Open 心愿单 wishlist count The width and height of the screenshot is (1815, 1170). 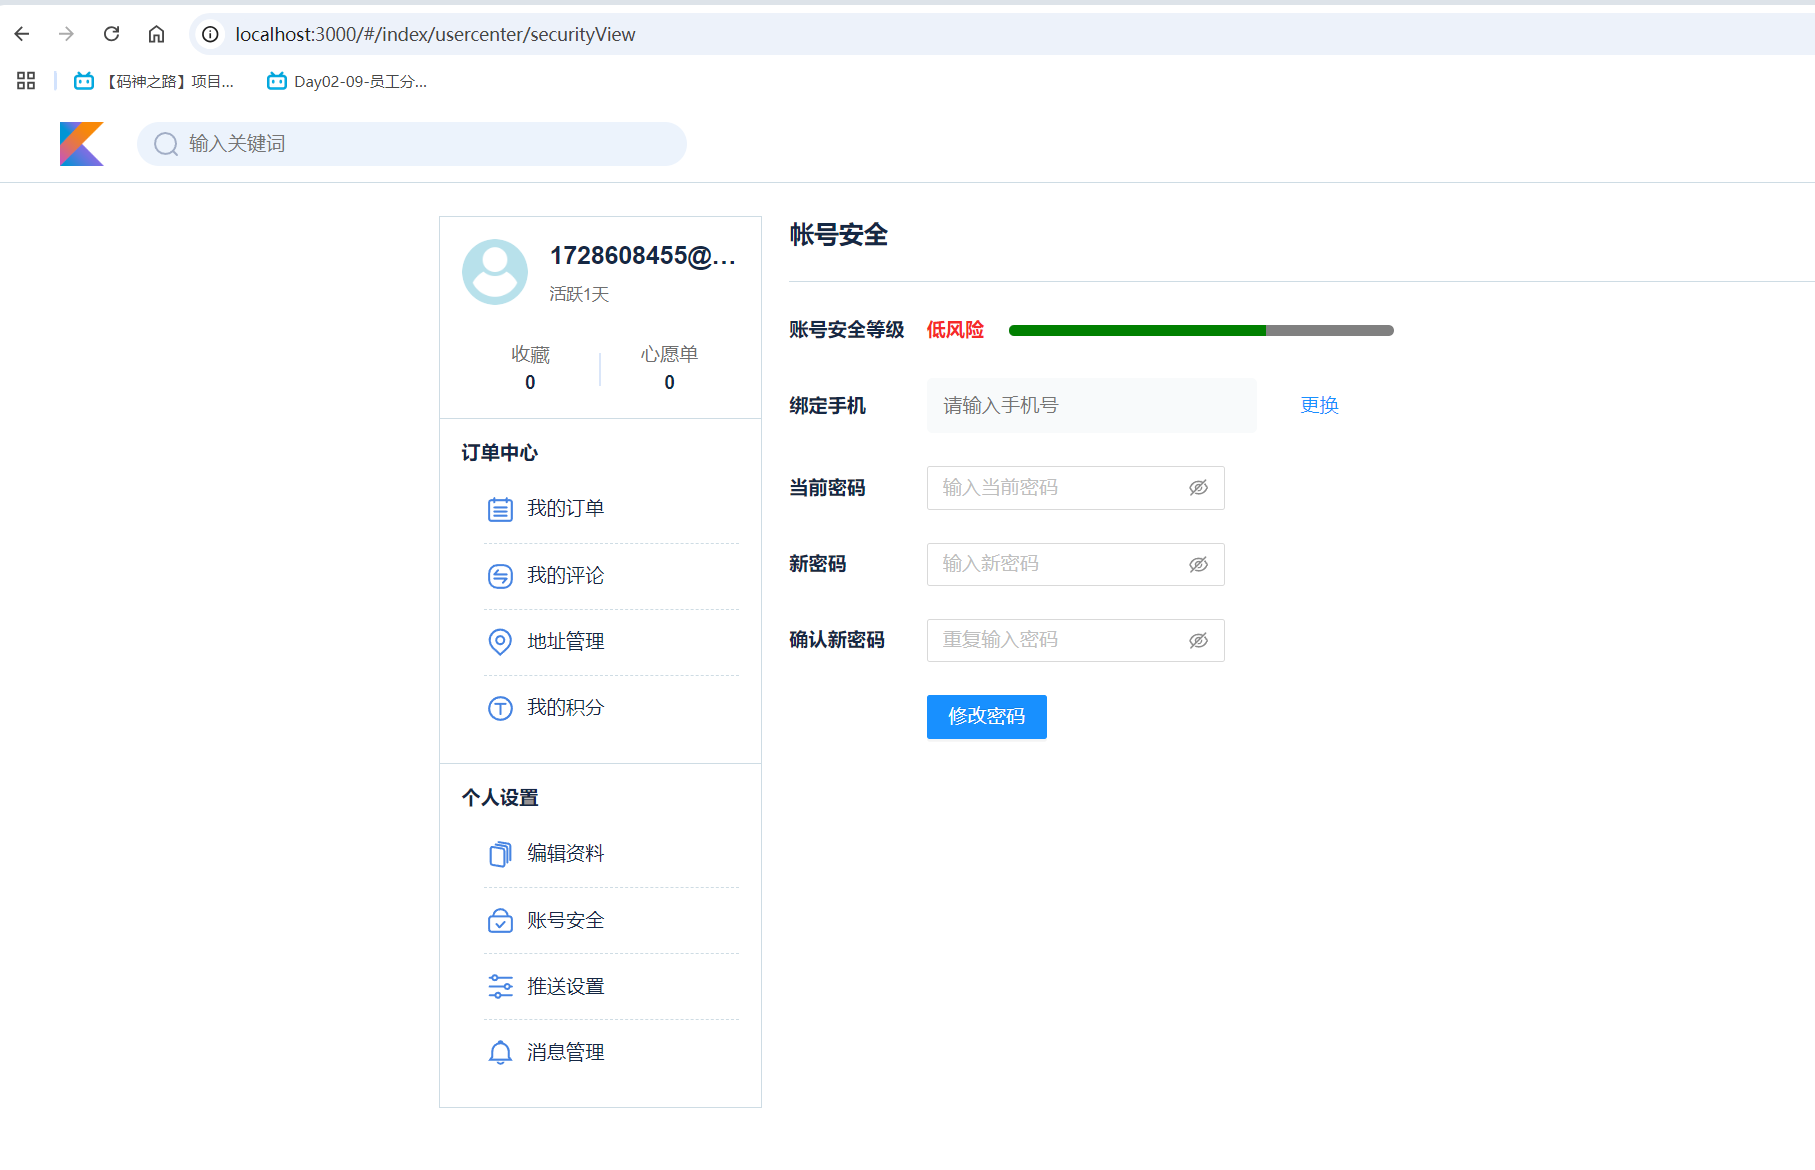click(x=669, y=368)
